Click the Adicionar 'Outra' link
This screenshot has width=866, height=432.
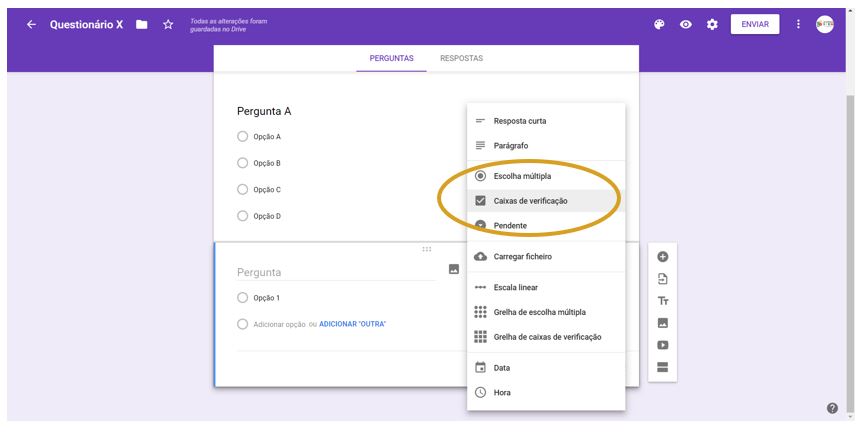352,324
